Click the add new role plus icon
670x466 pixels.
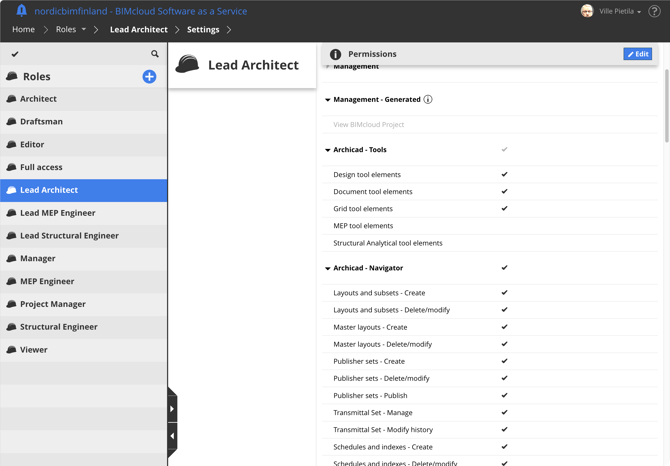tap(149, 76)
